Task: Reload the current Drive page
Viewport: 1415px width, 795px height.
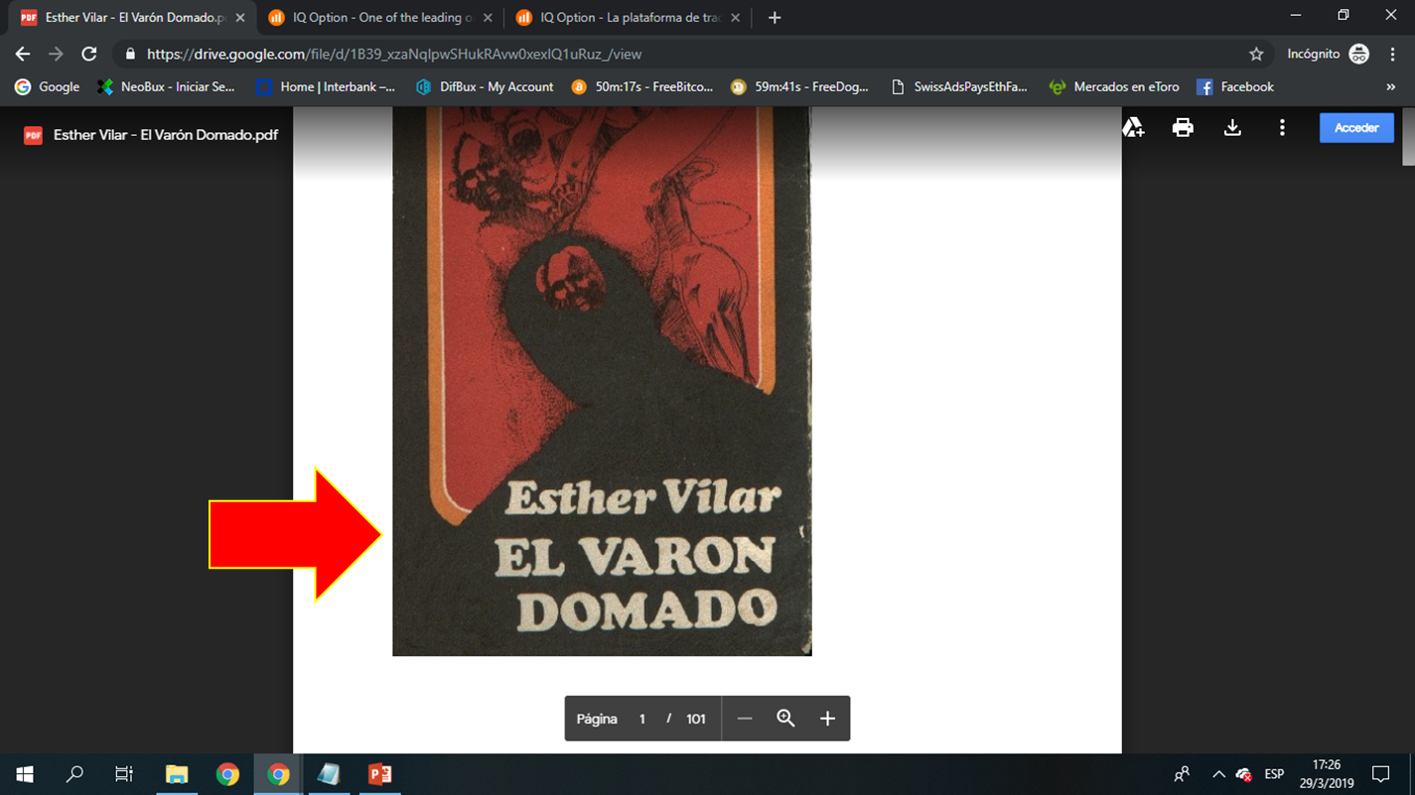Action: tap(89, 54)
